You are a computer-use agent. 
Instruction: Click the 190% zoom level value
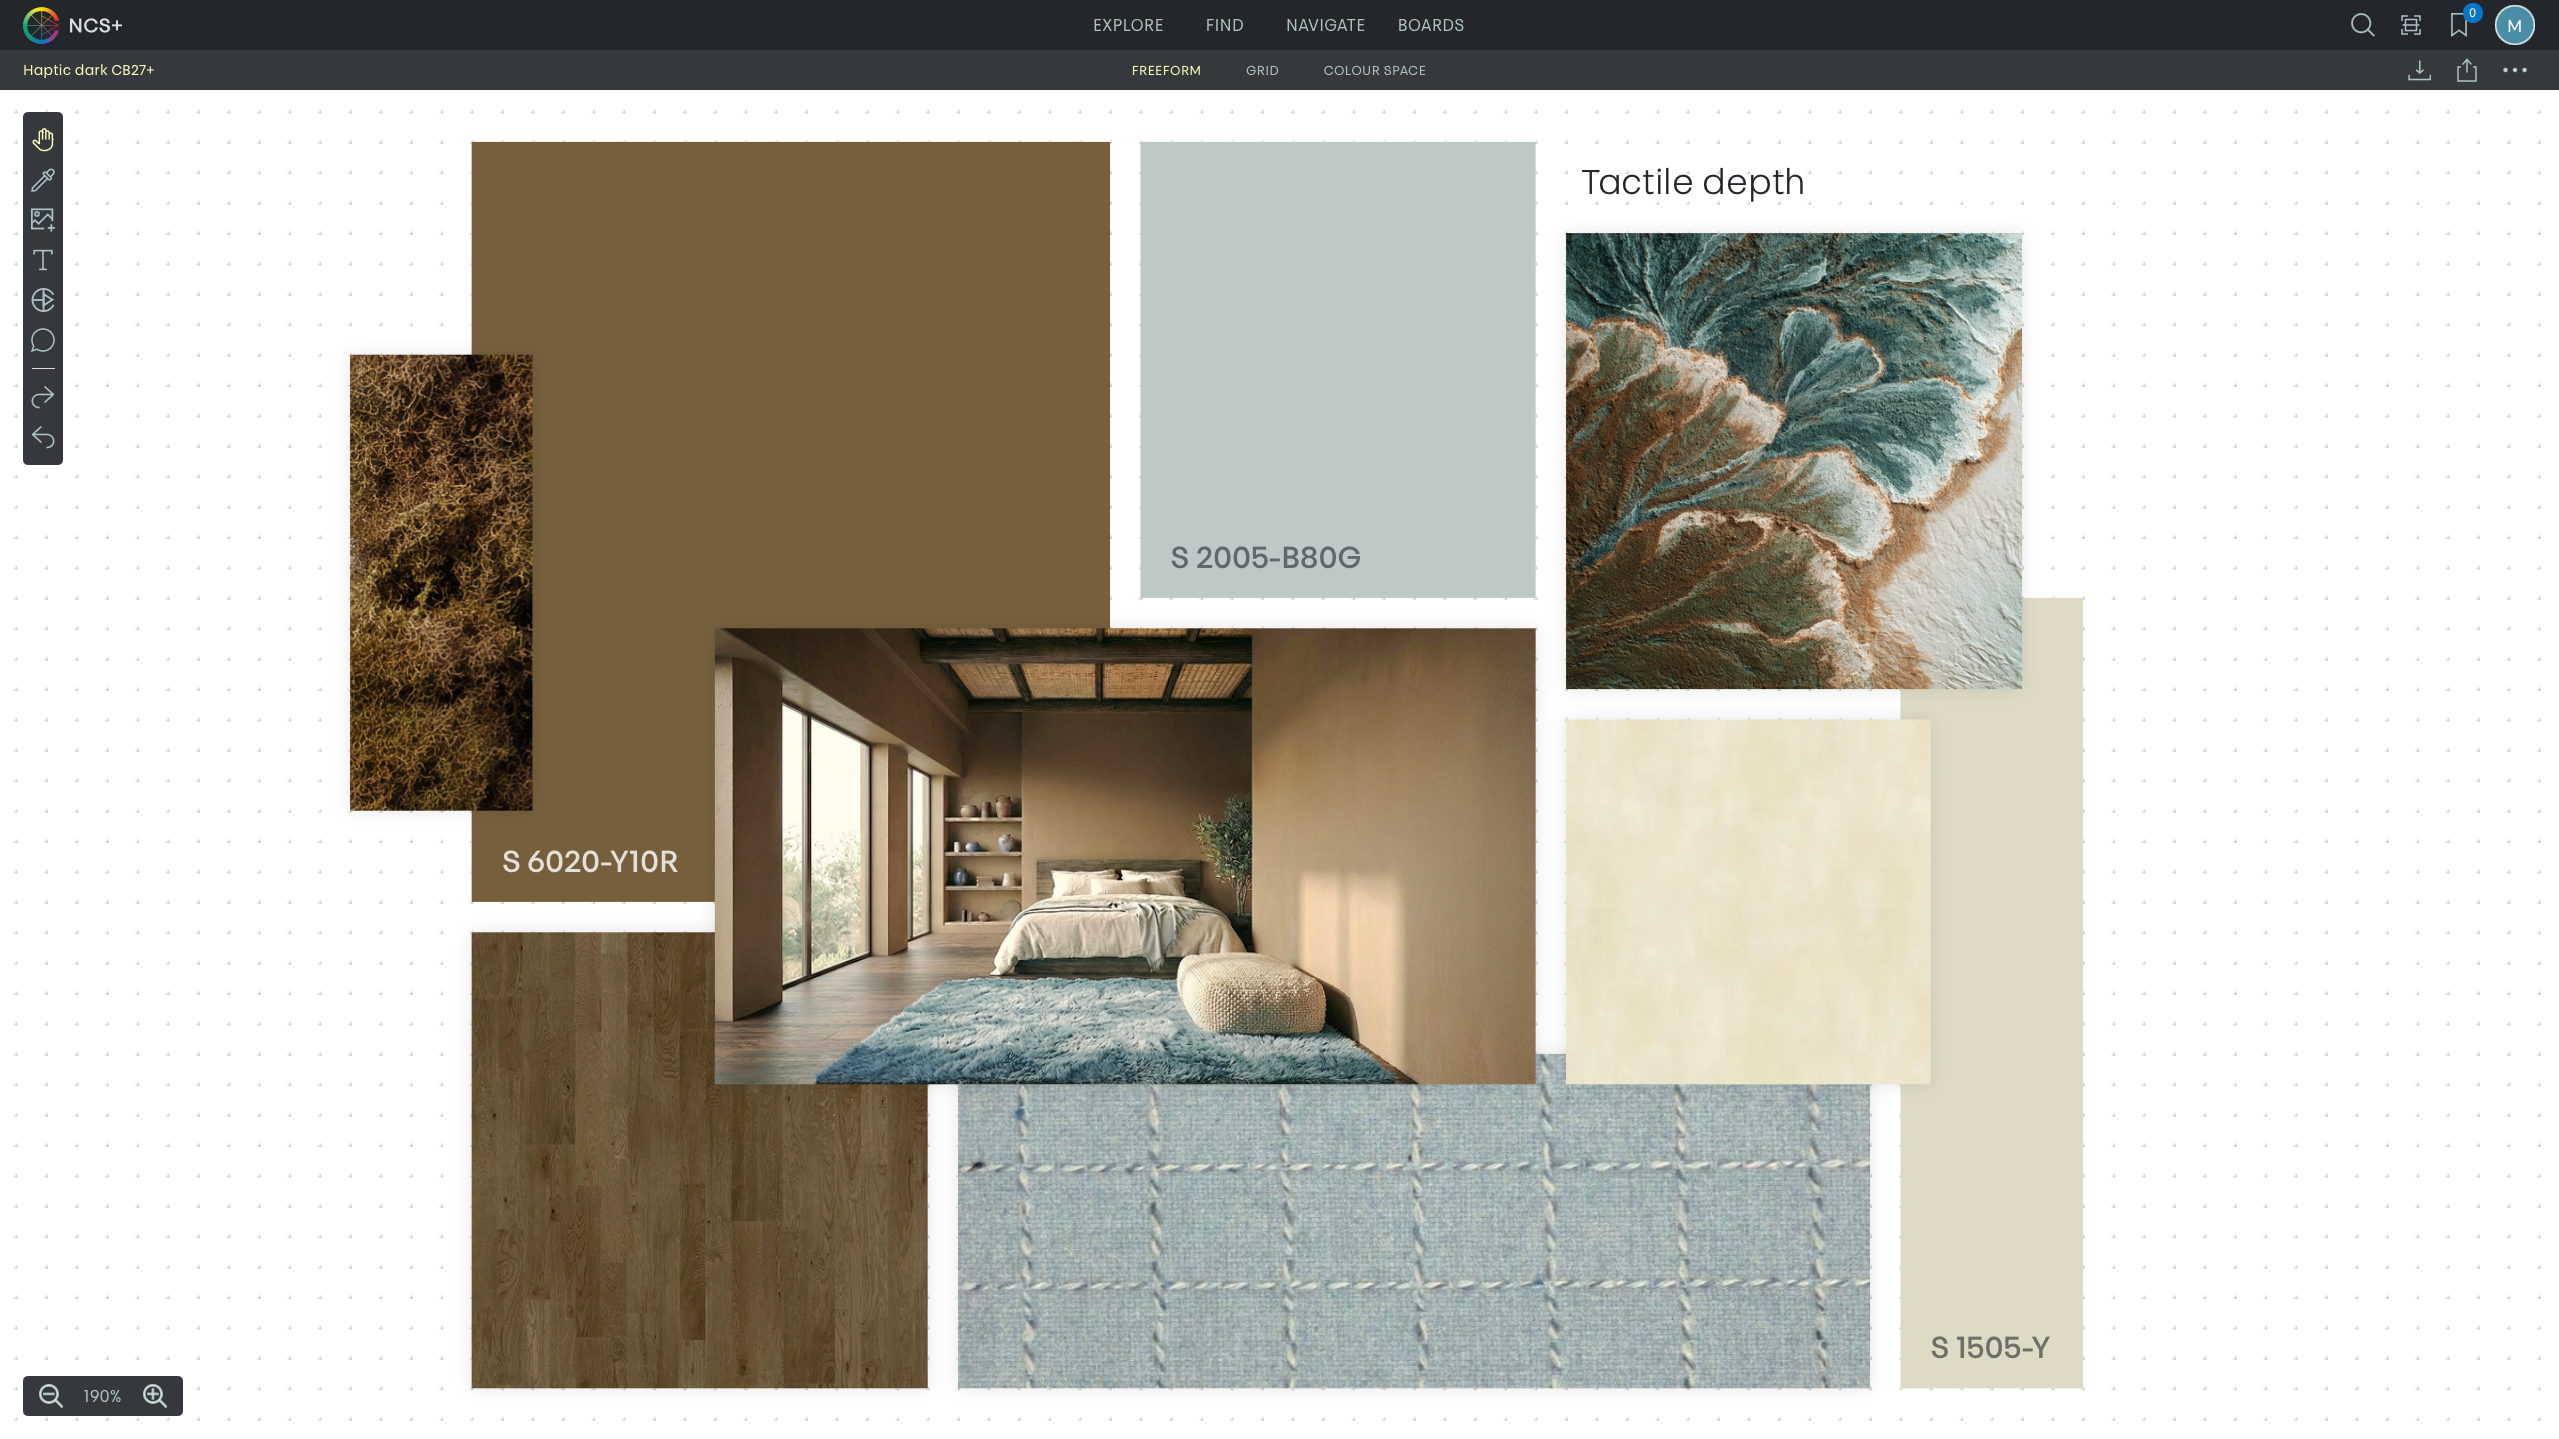click(102, 1396)
